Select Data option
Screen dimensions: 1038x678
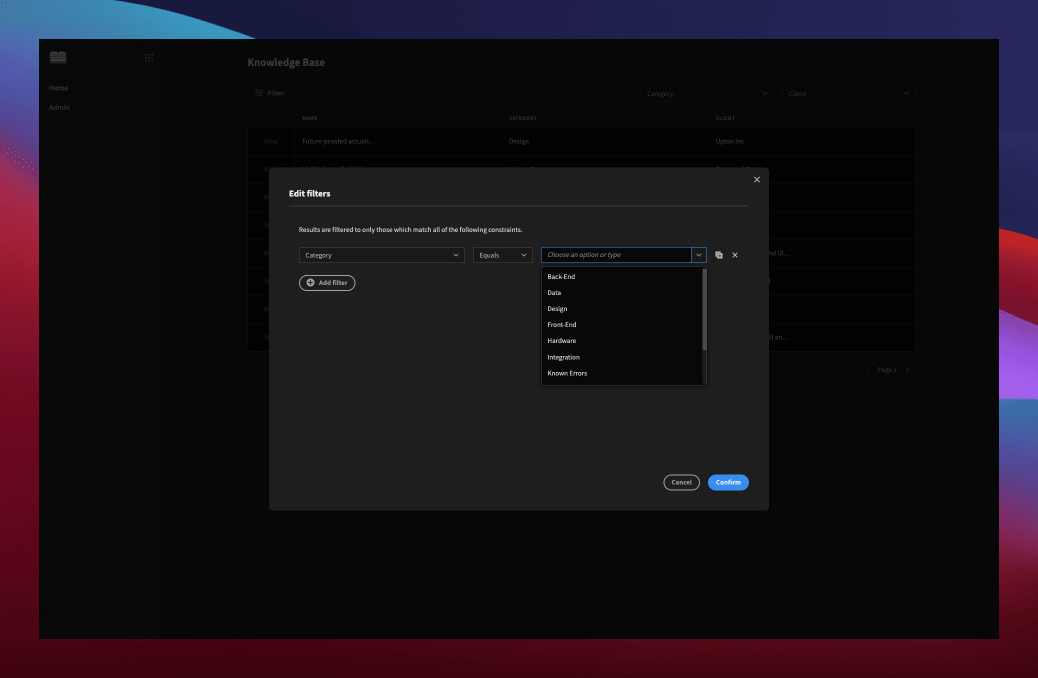tap(622, 293)
